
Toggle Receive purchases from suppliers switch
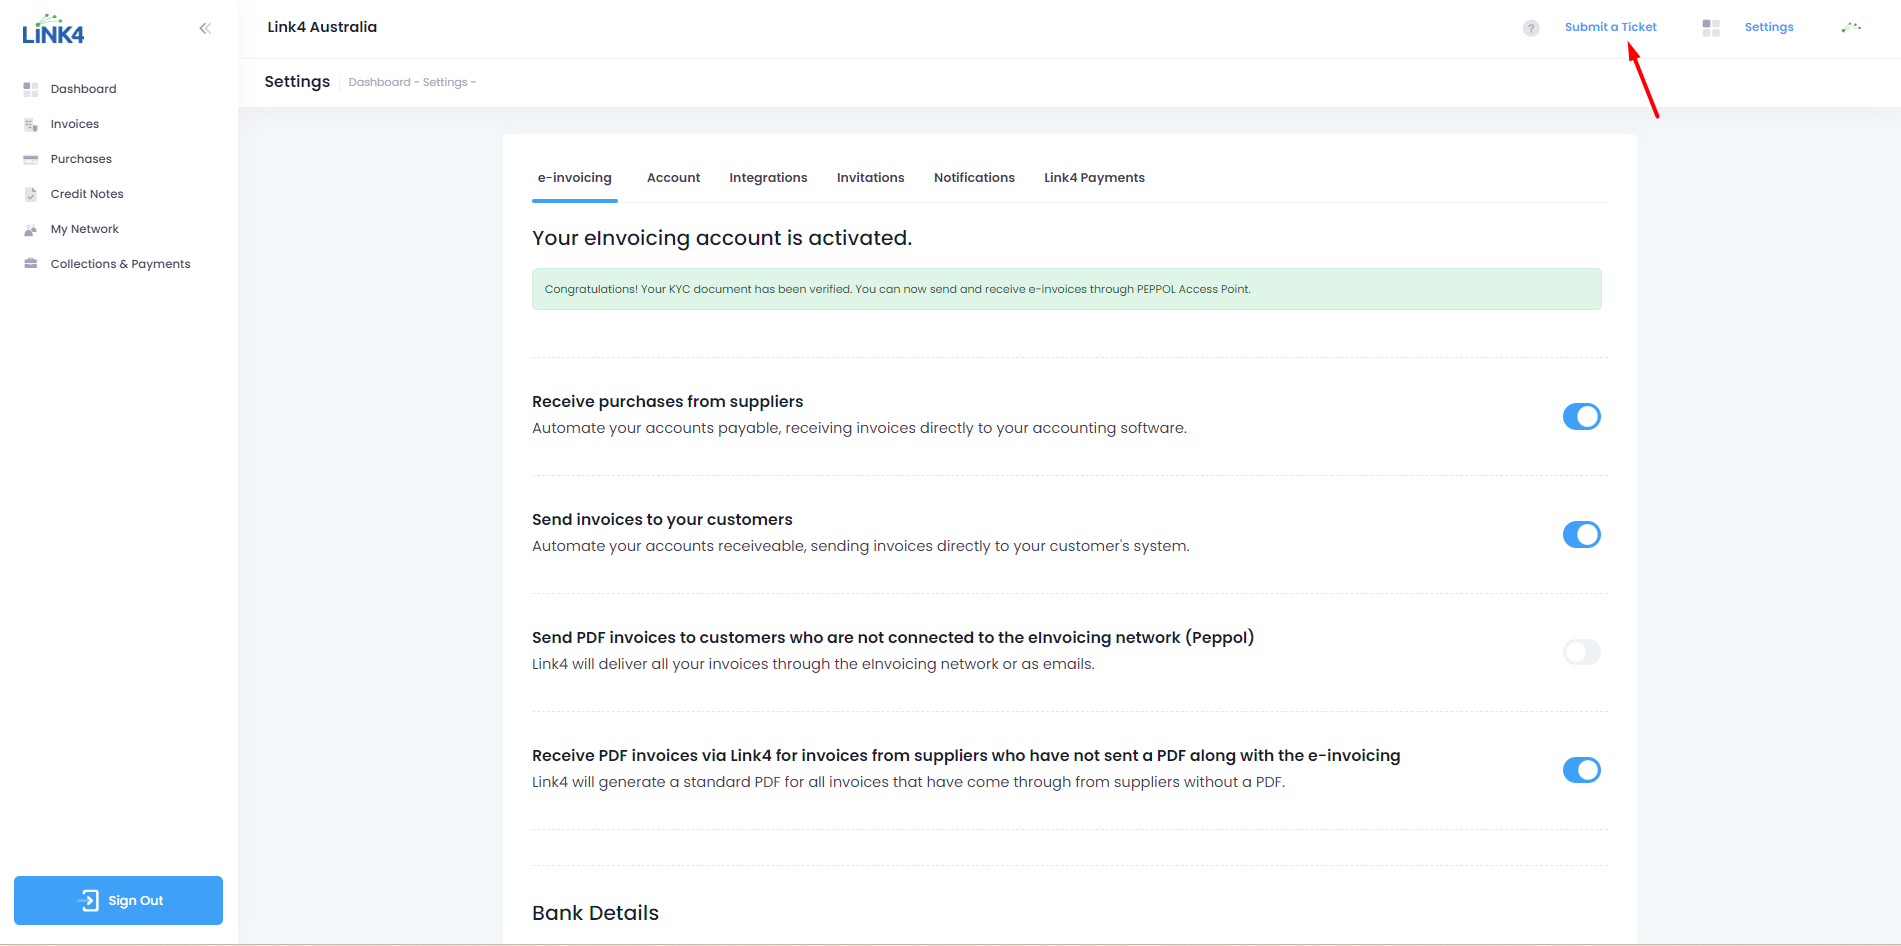tap(1582, 416)
